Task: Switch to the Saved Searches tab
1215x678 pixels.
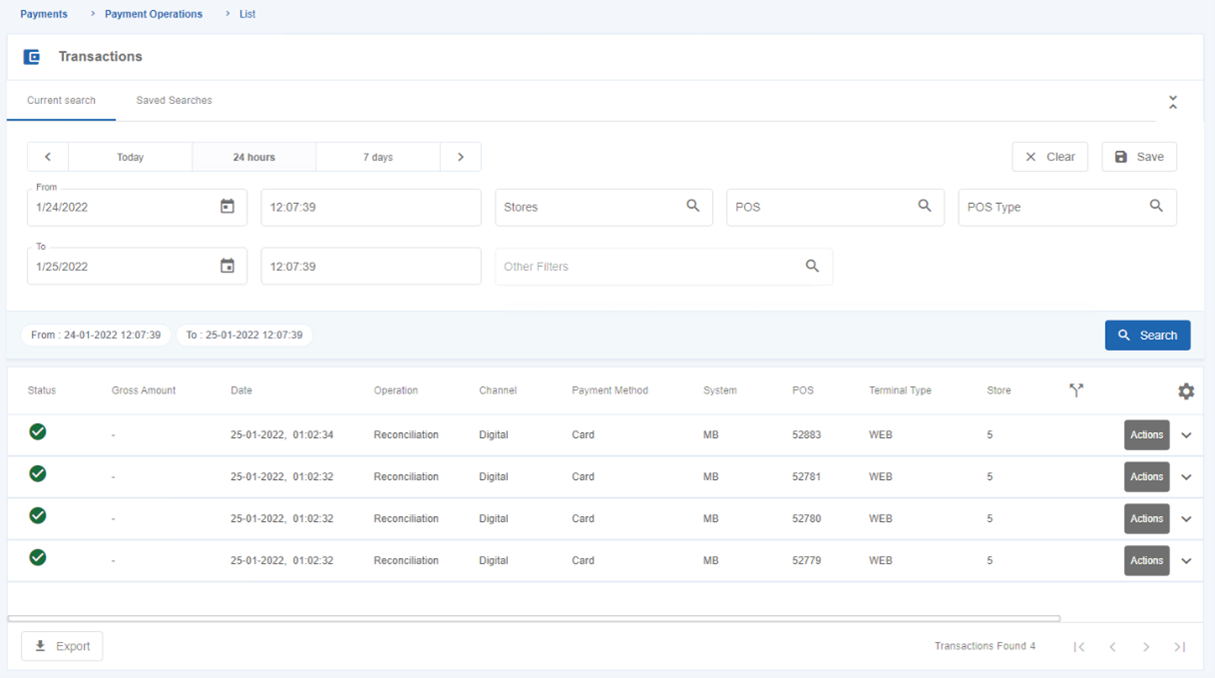Action: pos(174,100)
